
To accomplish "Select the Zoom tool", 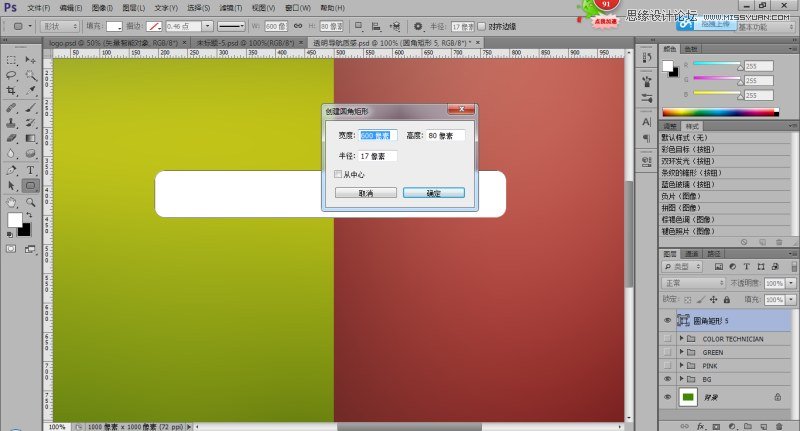I will 31,202.
